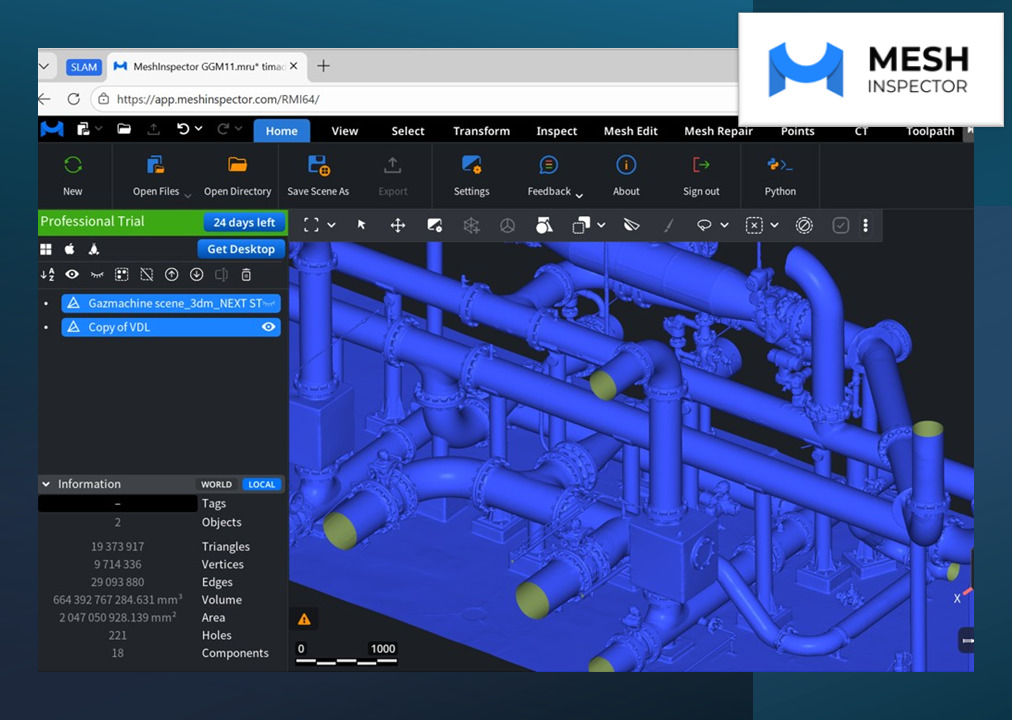Select the arrow selection tool in the toolbar
This screenshot has width=1012, height=720.
coord(359,224)
